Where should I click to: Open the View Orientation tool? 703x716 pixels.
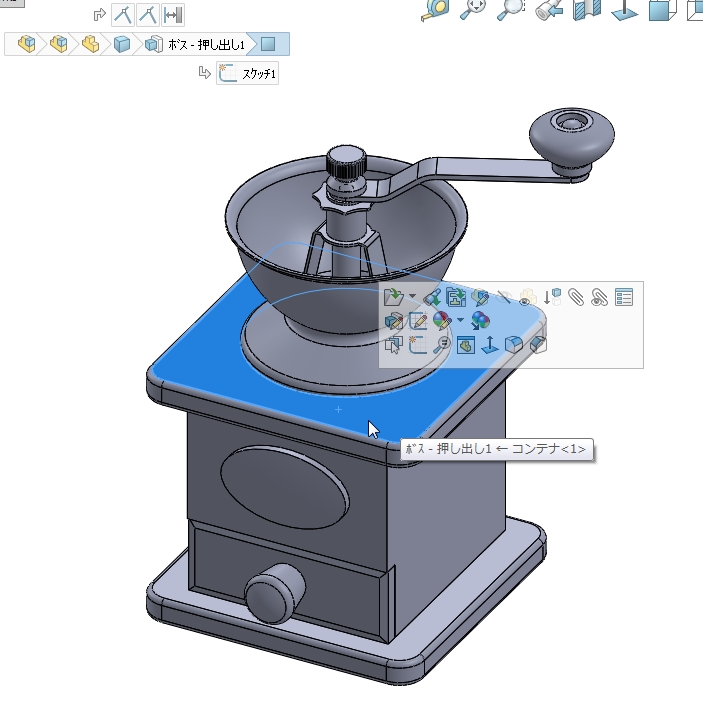(x=659, y=9)
